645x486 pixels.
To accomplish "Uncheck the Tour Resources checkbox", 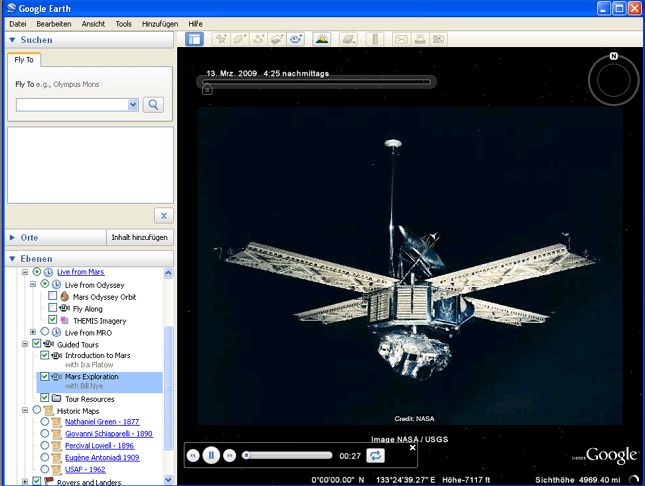I will 44,398.
